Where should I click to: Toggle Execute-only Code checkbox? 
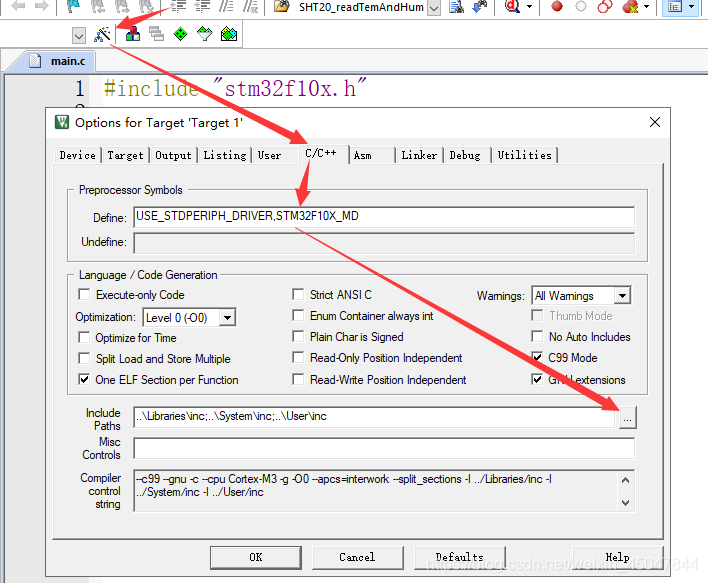coord(84,294)
